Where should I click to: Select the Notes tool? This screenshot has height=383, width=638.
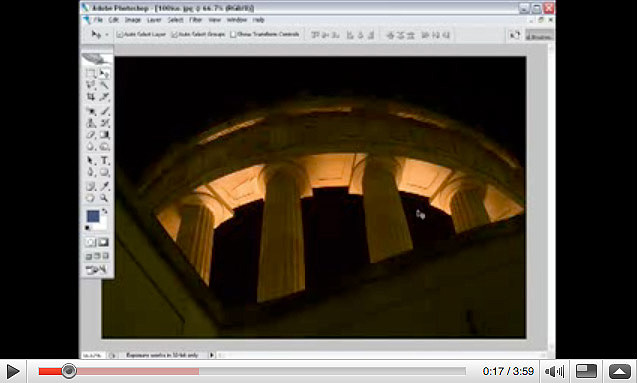click(x=90, y=186)
